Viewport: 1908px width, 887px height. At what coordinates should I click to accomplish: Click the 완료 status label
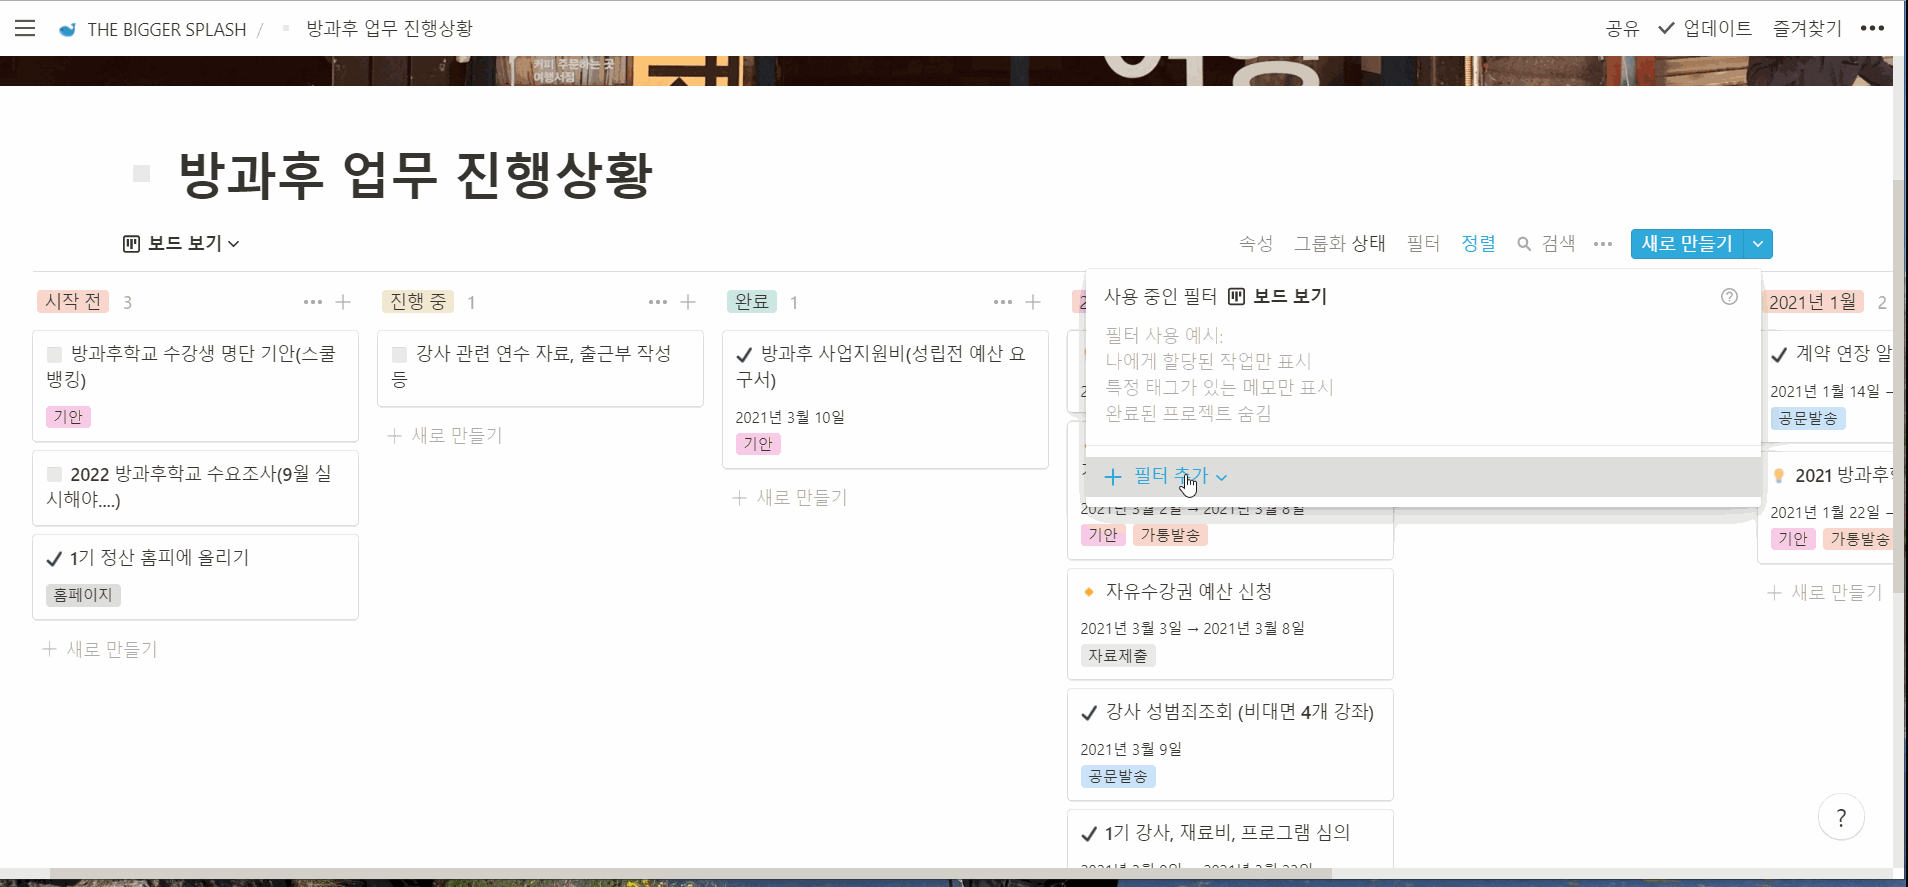[752, 302]
